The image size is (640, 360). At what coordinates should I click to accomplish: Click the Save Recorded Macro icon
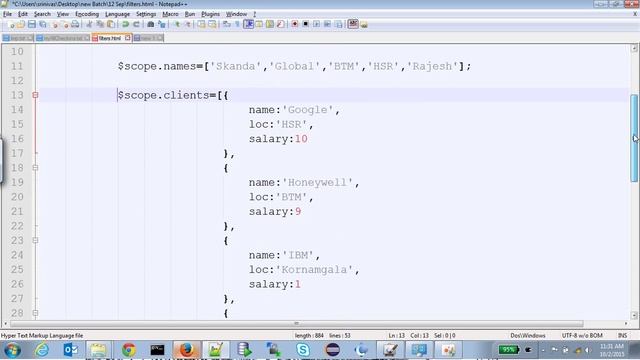(338, 24)
